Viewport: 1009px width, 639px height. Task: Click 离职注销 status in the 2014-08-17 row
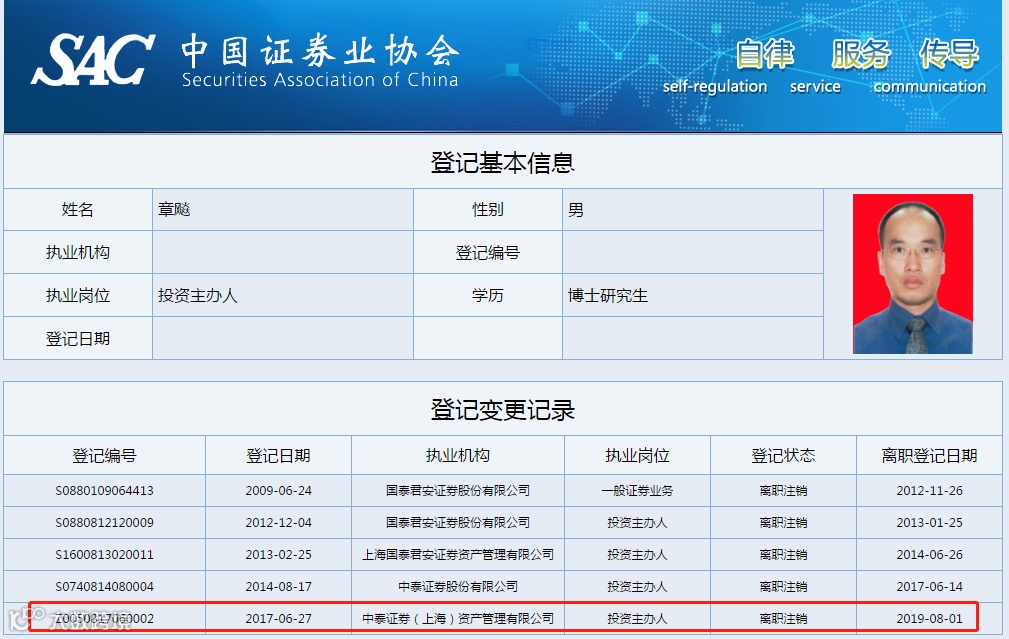[x=783, y=587]
